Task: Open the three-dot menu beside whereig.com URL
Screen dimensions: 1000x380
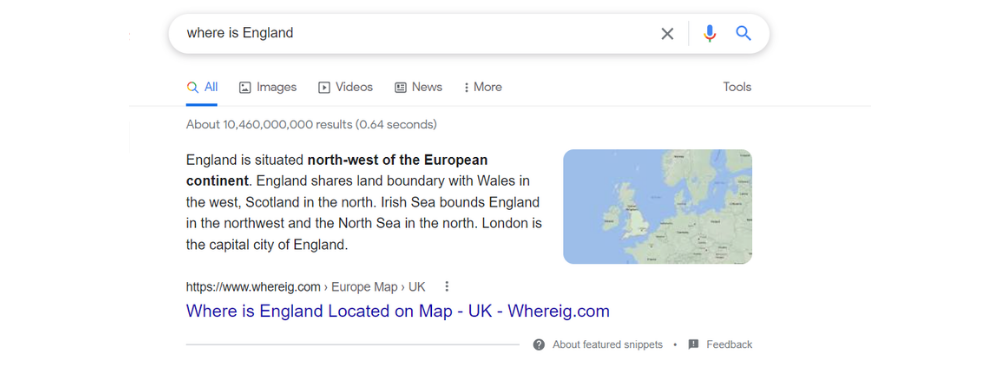Action: 447,287
